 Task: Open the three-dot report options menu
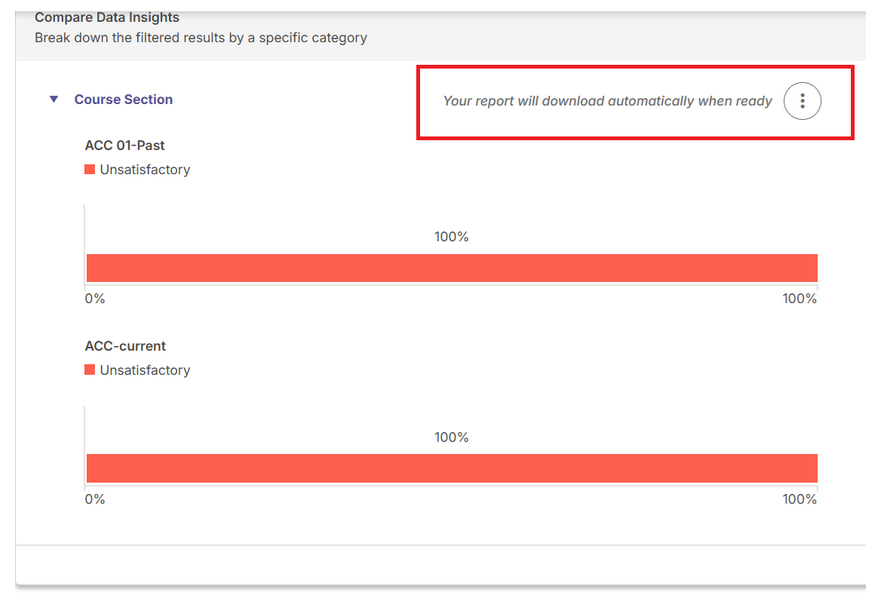[x=802, y=101]
